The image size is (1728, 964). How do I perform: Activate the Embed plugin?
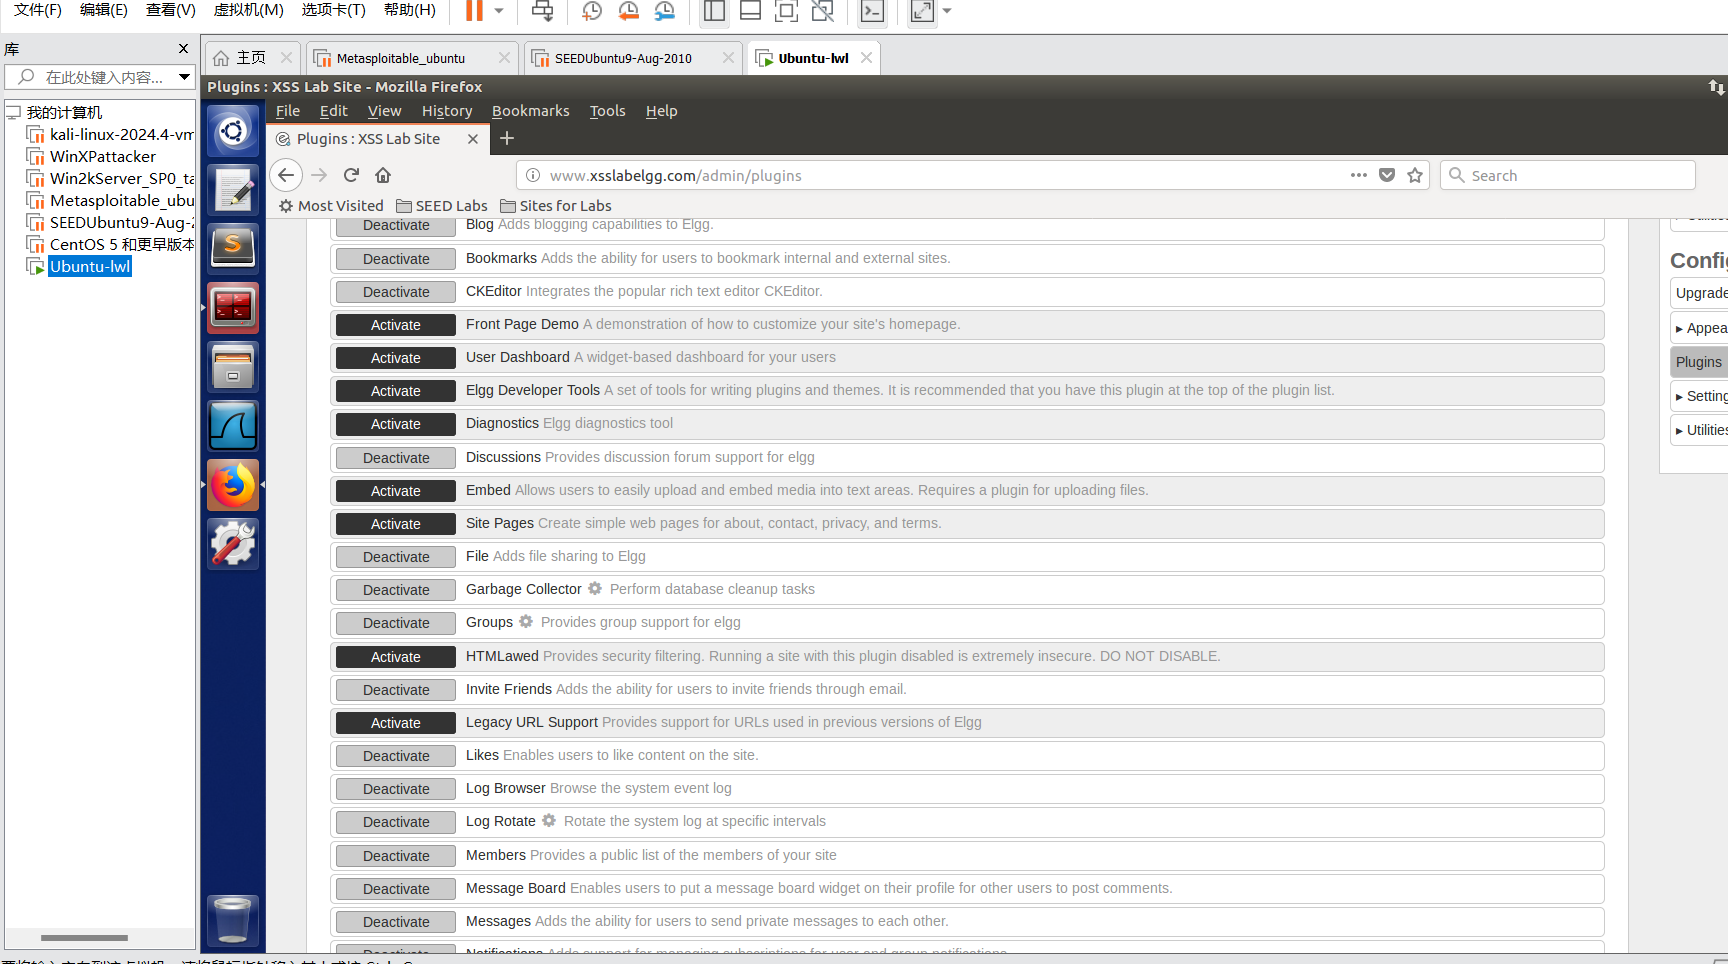pos(396,491)
